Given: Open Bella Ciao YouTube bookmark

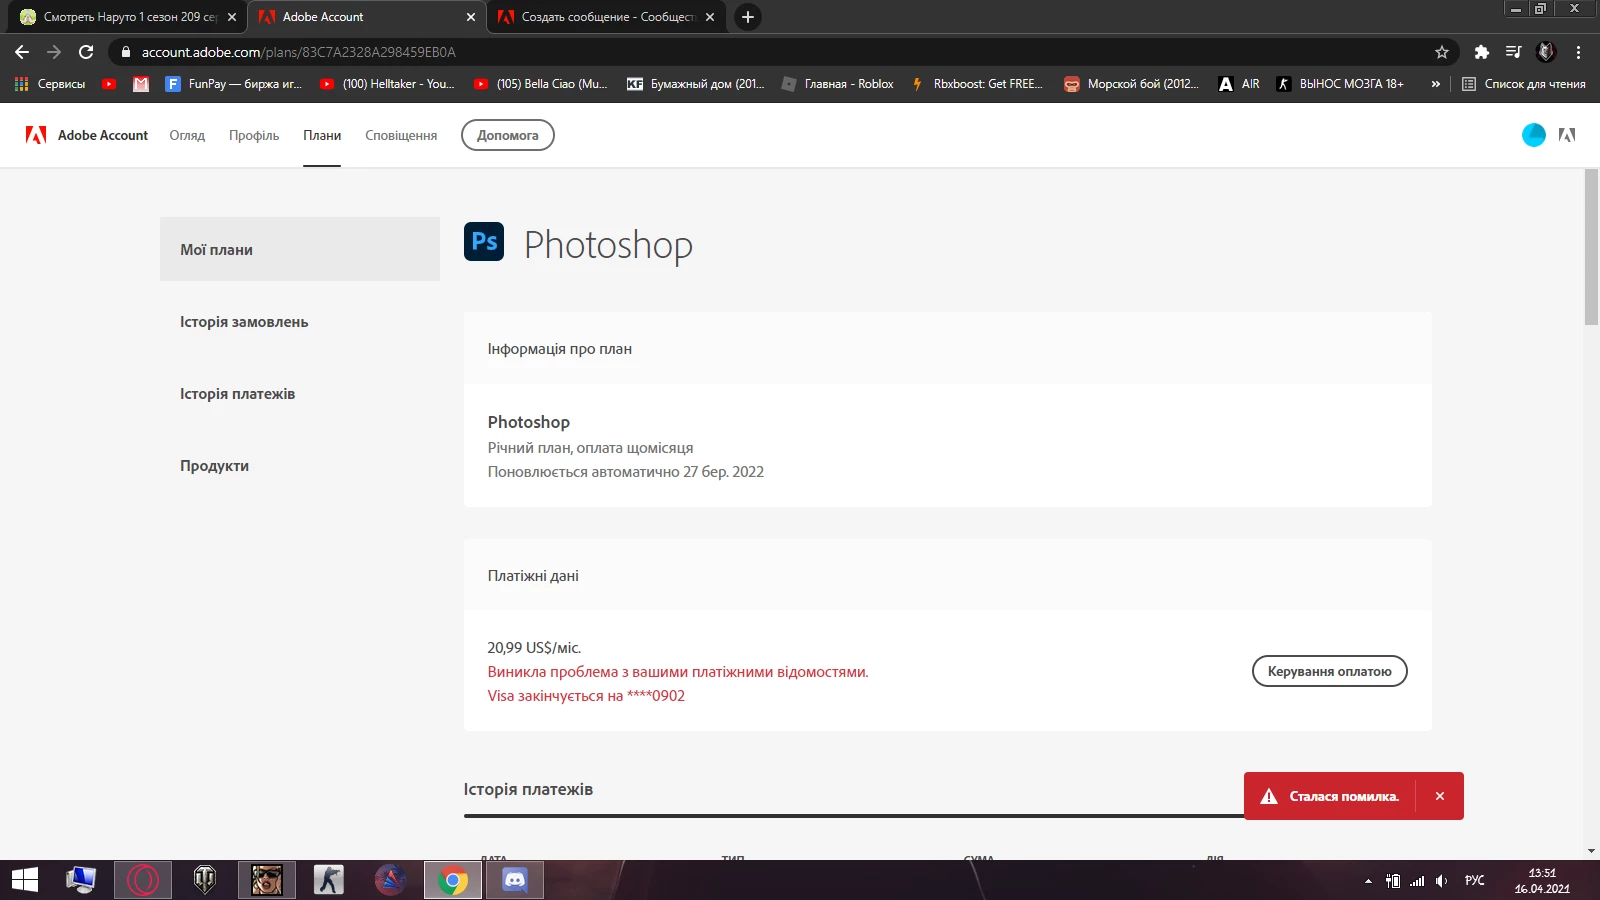Looking at the screenshot, I should pos(541,84).
